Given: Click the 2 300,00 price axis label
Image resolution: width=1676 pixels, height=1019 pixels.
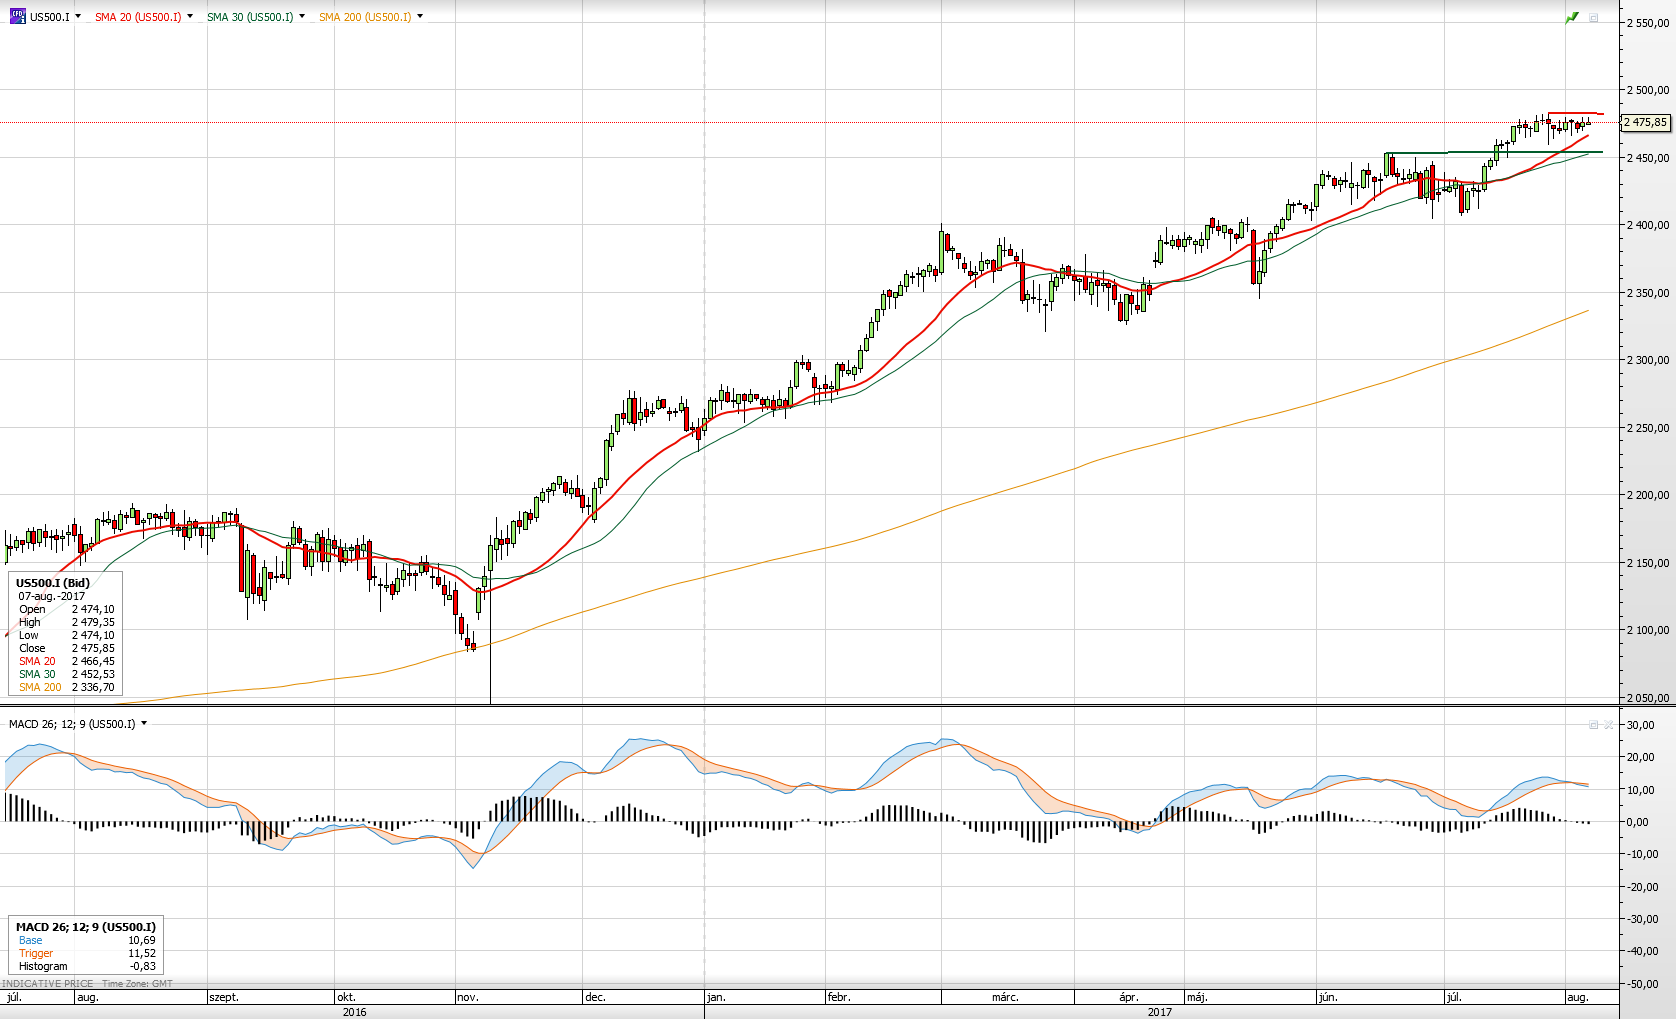Looking at the screenshot, I should pos(1648,360).
